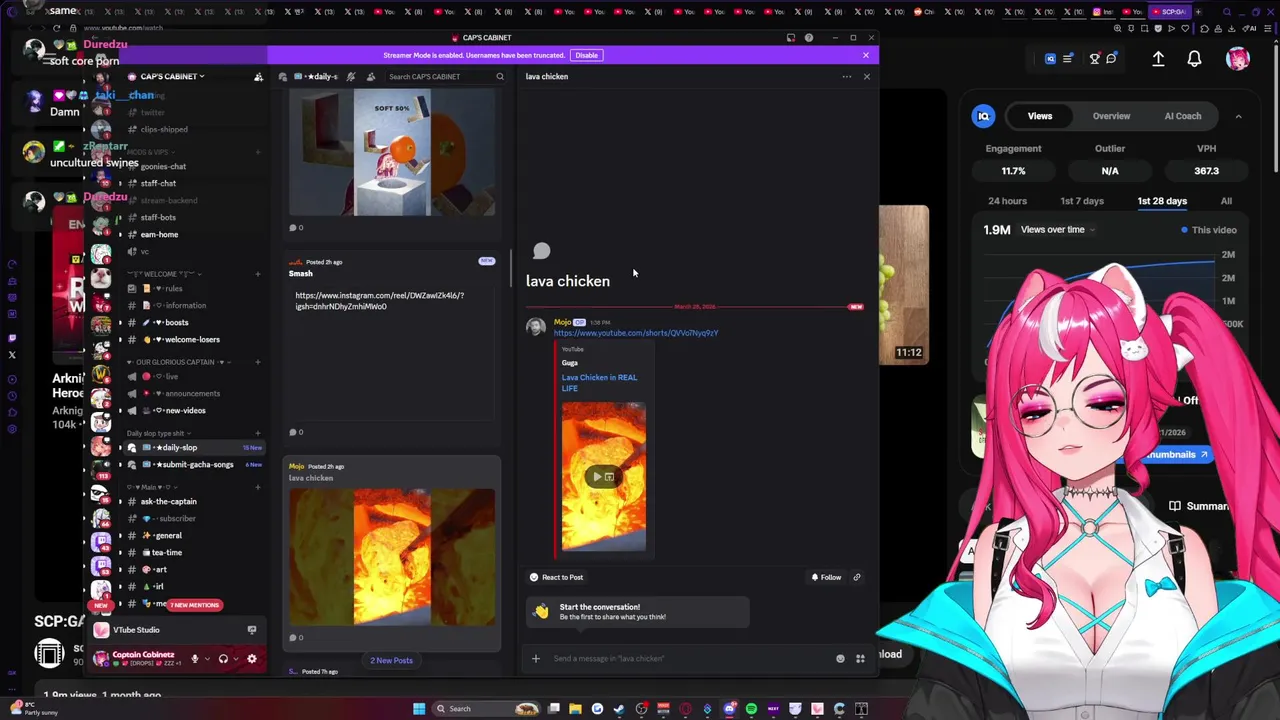Collapse the WELCOME category
The height and width of the screenshot is (720, 1280).
click(x=165, y=274)
